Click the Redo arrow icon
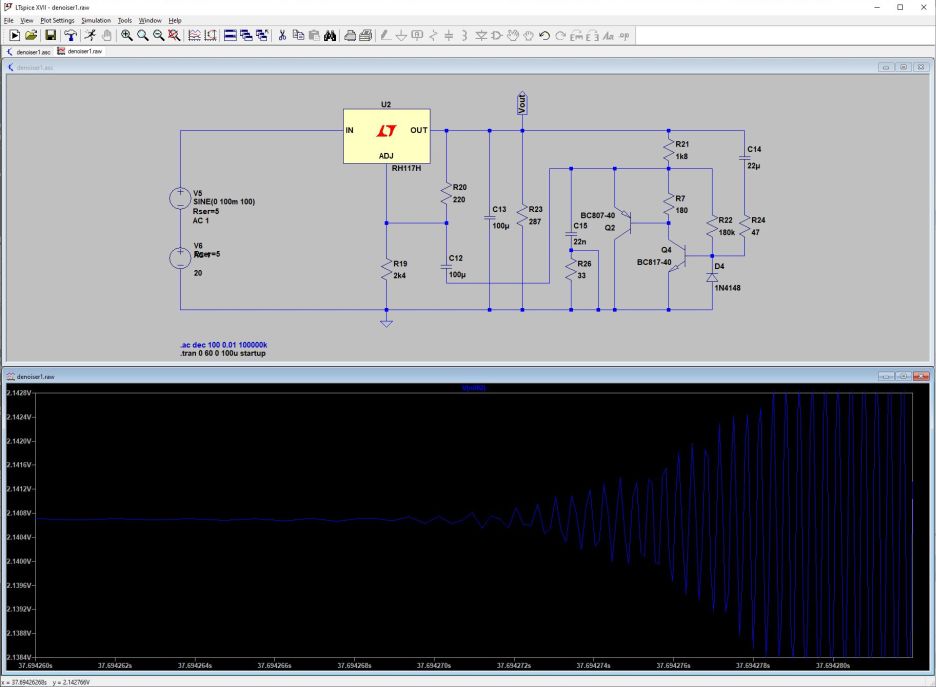 click(x=560, y=36)
